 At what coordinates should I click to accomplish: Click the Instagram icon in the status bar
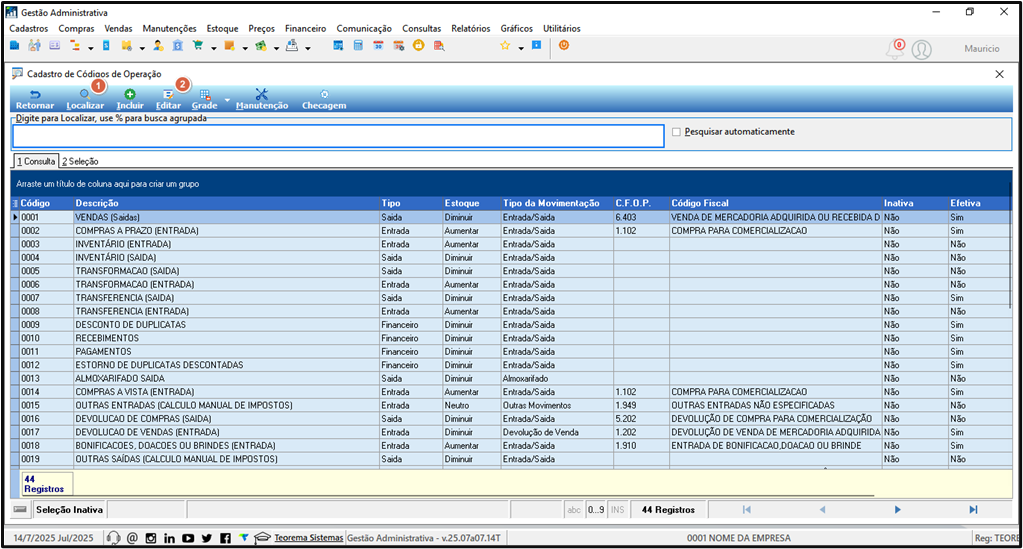pyautogui.click(x=151, y=538)
